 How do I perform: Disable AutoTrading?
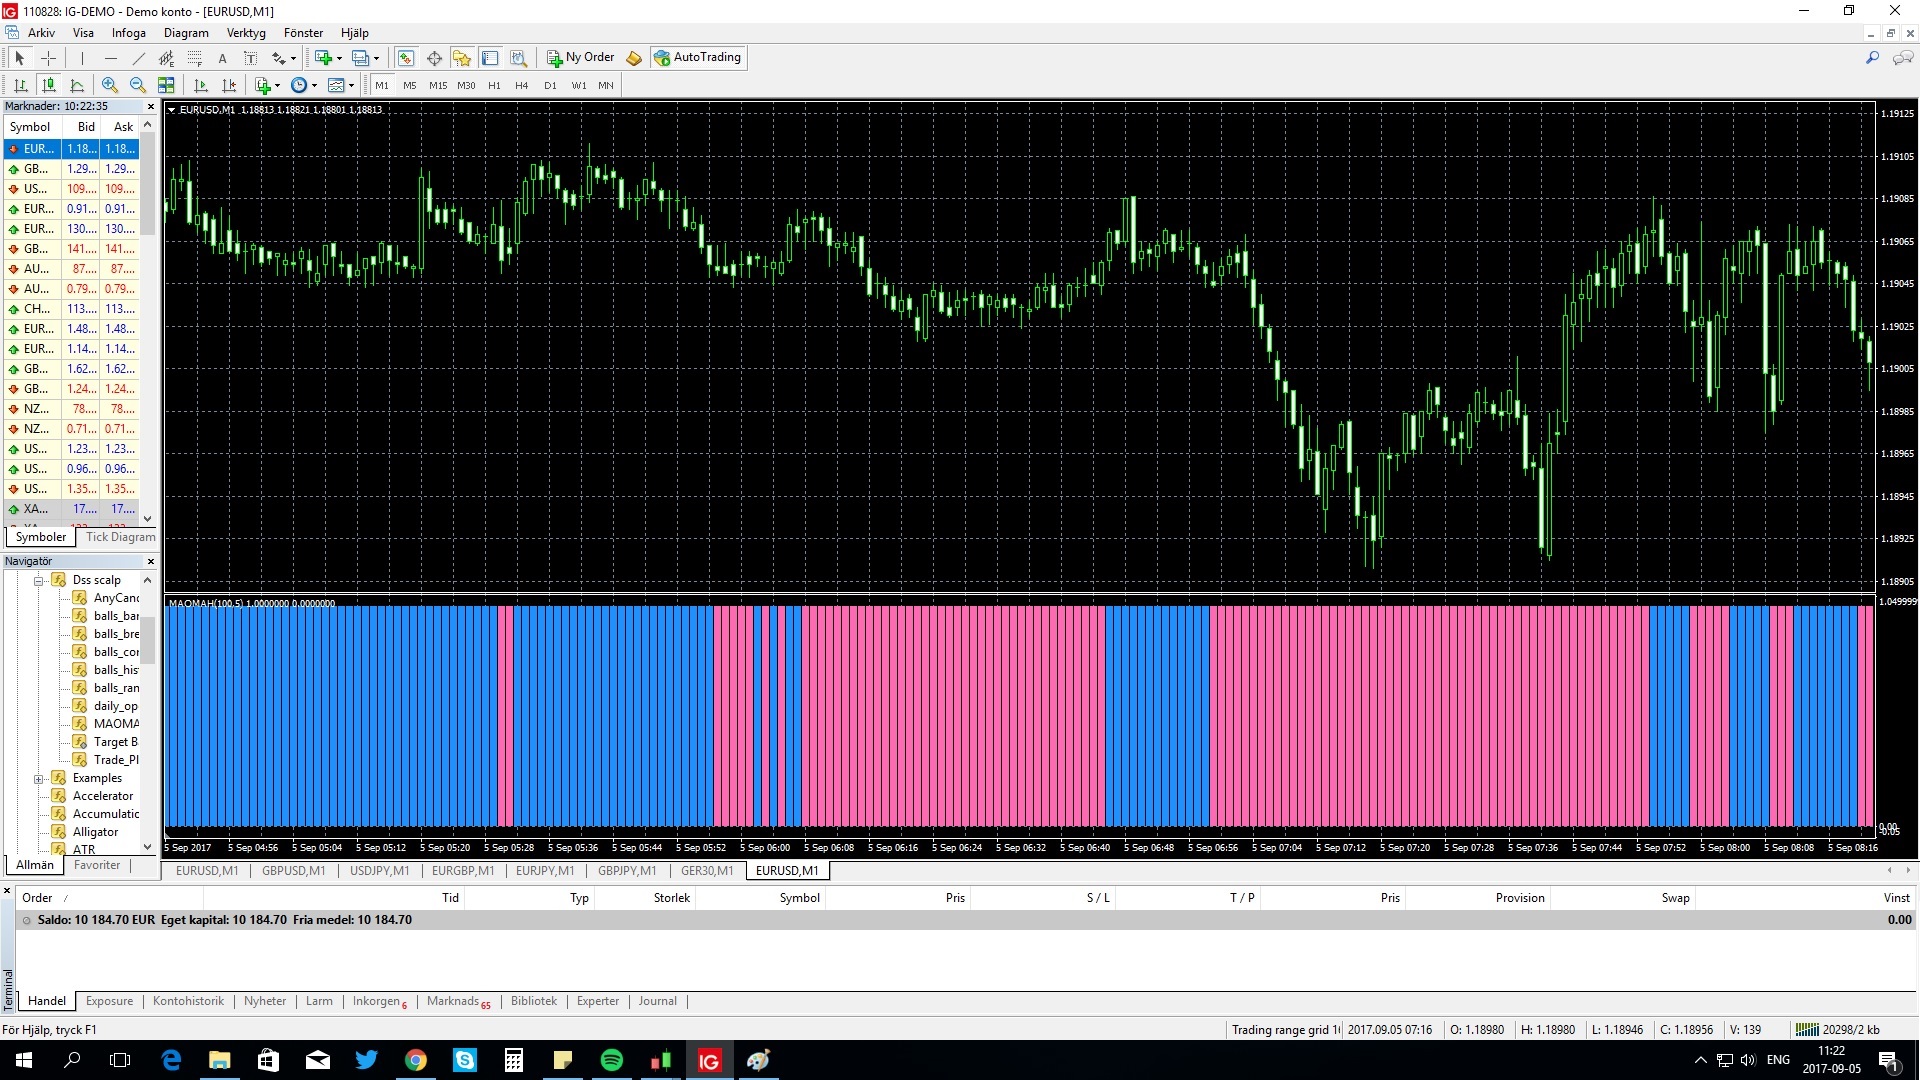[698, 57]
